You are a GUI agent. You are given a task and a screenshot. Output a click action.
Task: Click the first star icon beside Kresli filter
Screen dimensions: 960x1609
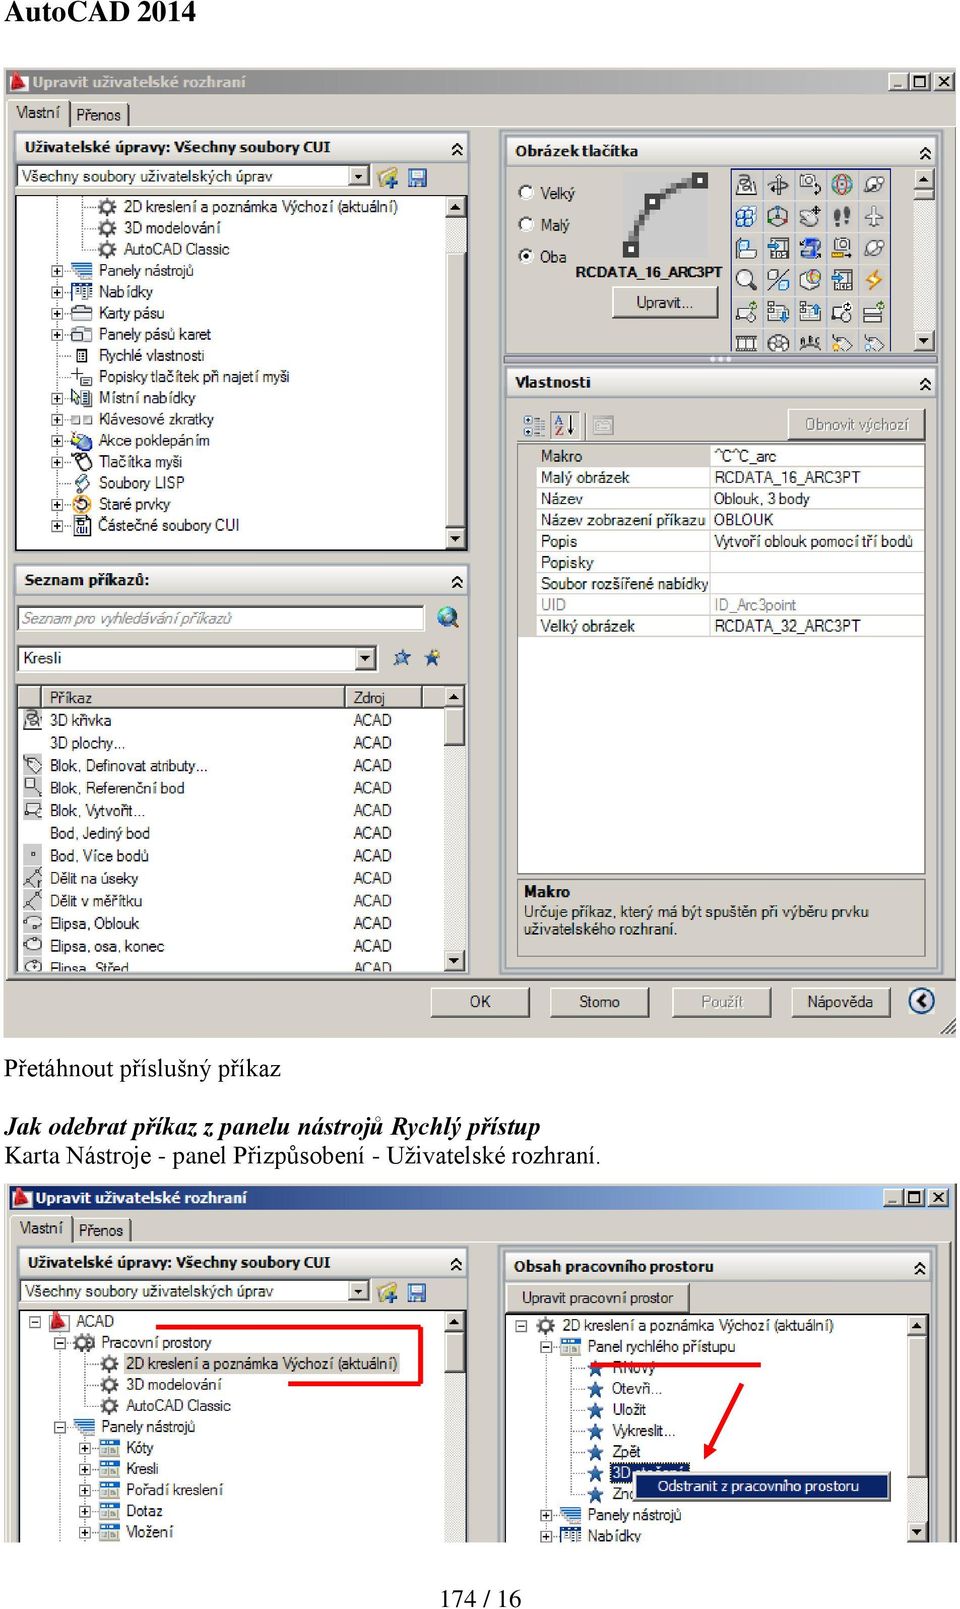click(402, 658)
